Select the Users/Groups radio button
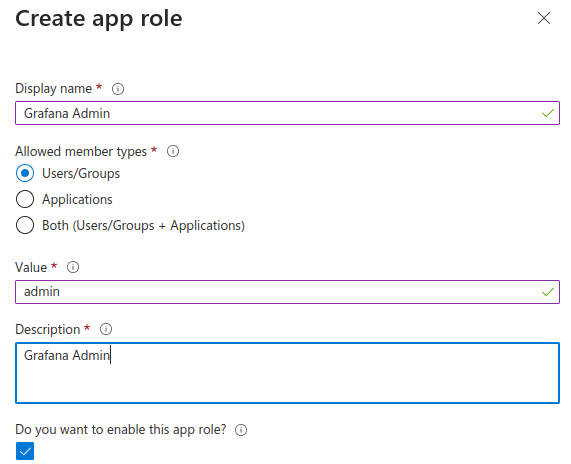Image resolution: width=571 pixels, height=464 pixels. pyautogui.click(x=25, y=173)
